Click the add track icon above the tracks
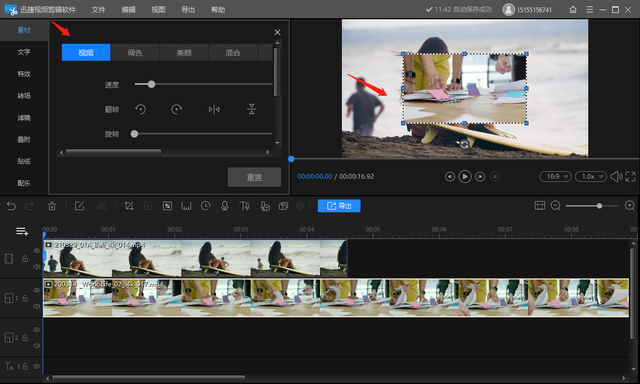Screen dimensions: 640x384 [22, 231]
